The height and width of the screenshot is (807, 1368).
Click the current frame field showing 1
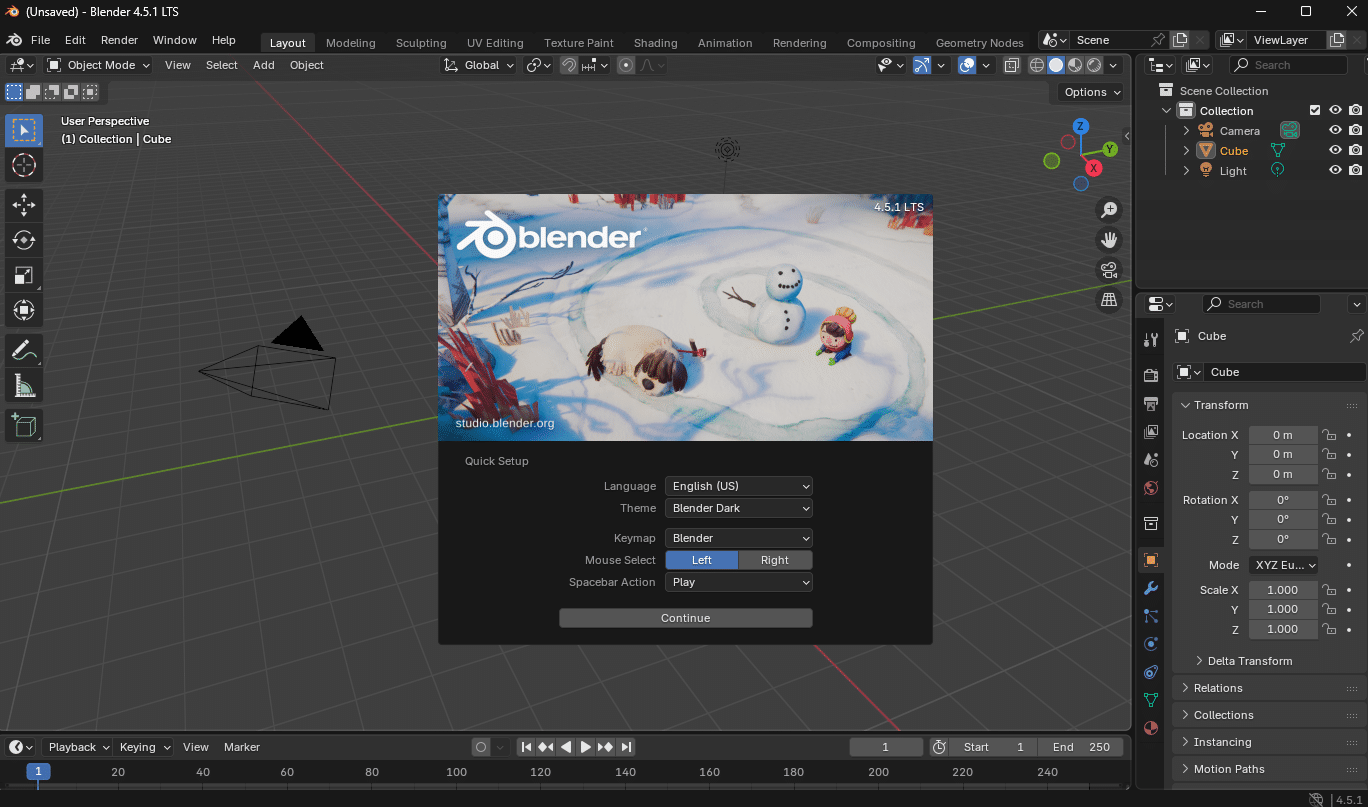coord(886,746)
